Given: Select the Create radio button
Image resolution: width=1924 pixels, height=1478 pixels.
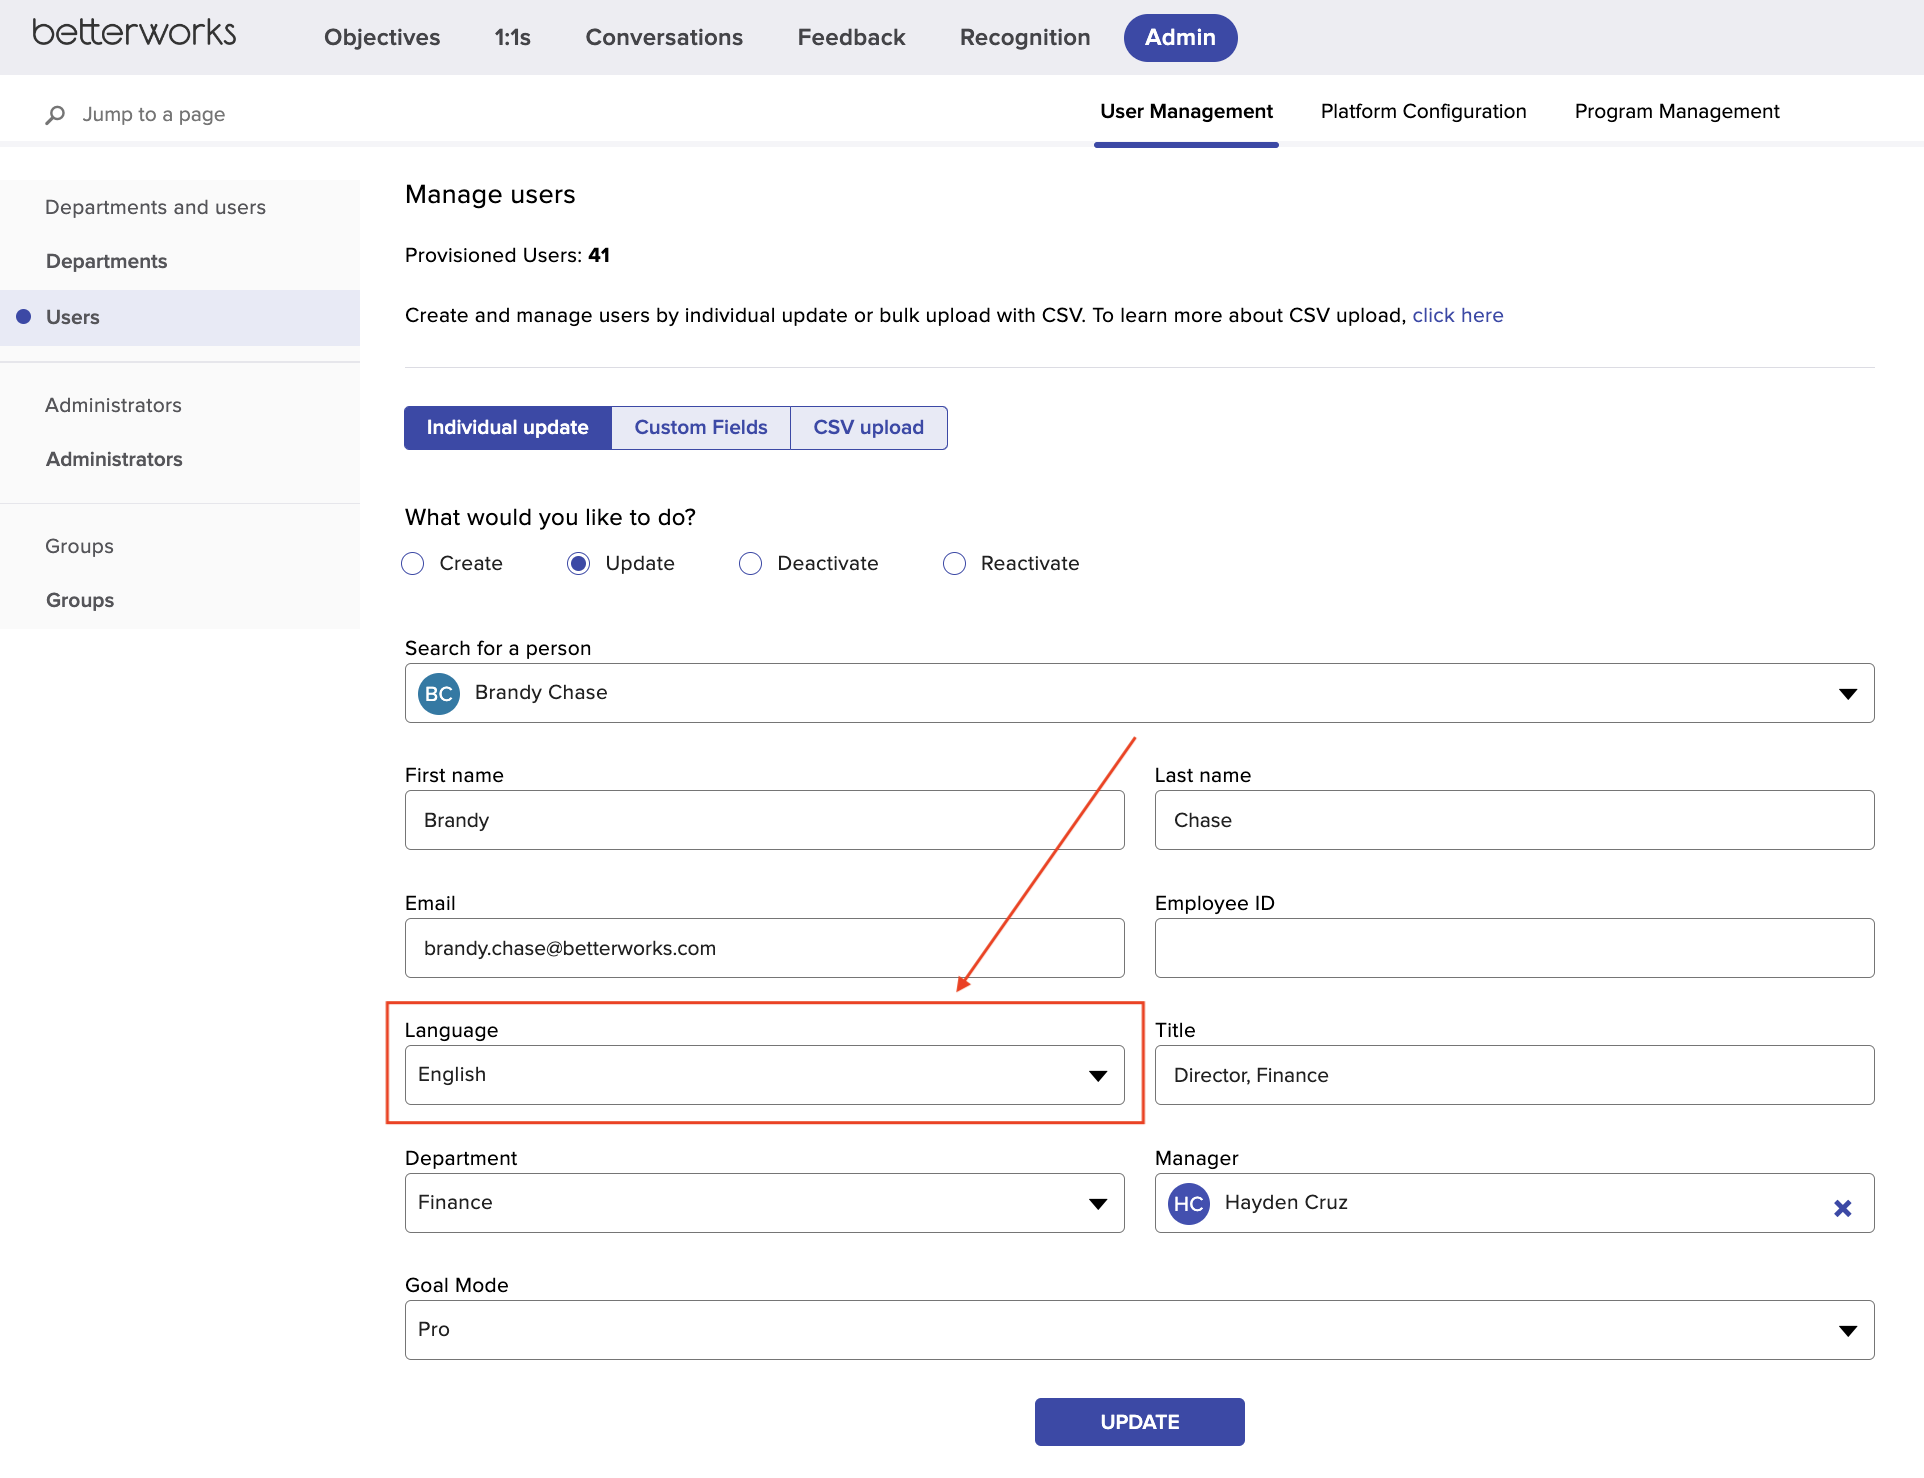Looking at the screenshot, I should pyautogui.click(x=412, y=563).
